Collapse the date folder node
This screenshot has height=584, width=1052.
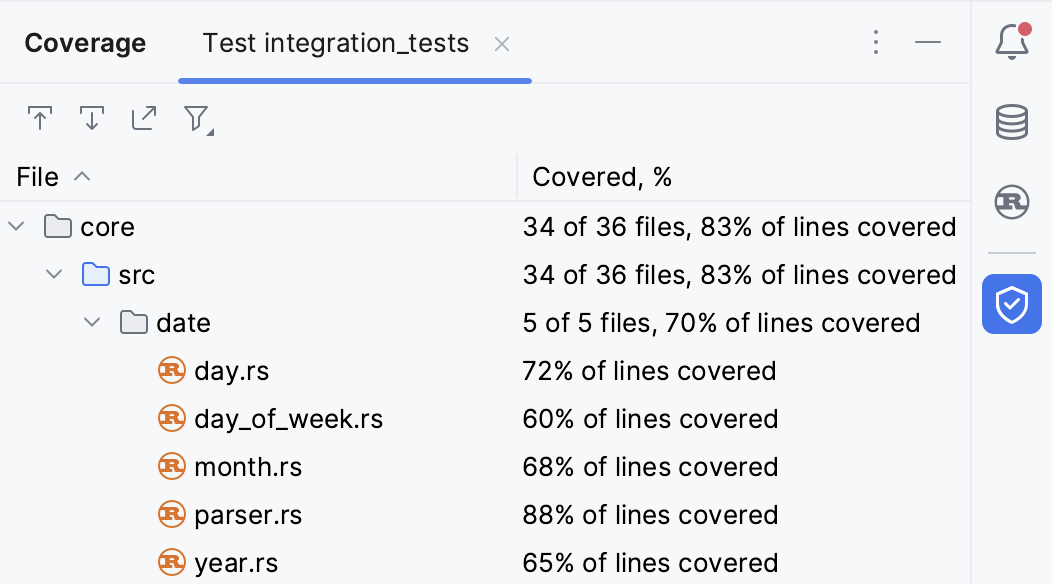[91, 322]
